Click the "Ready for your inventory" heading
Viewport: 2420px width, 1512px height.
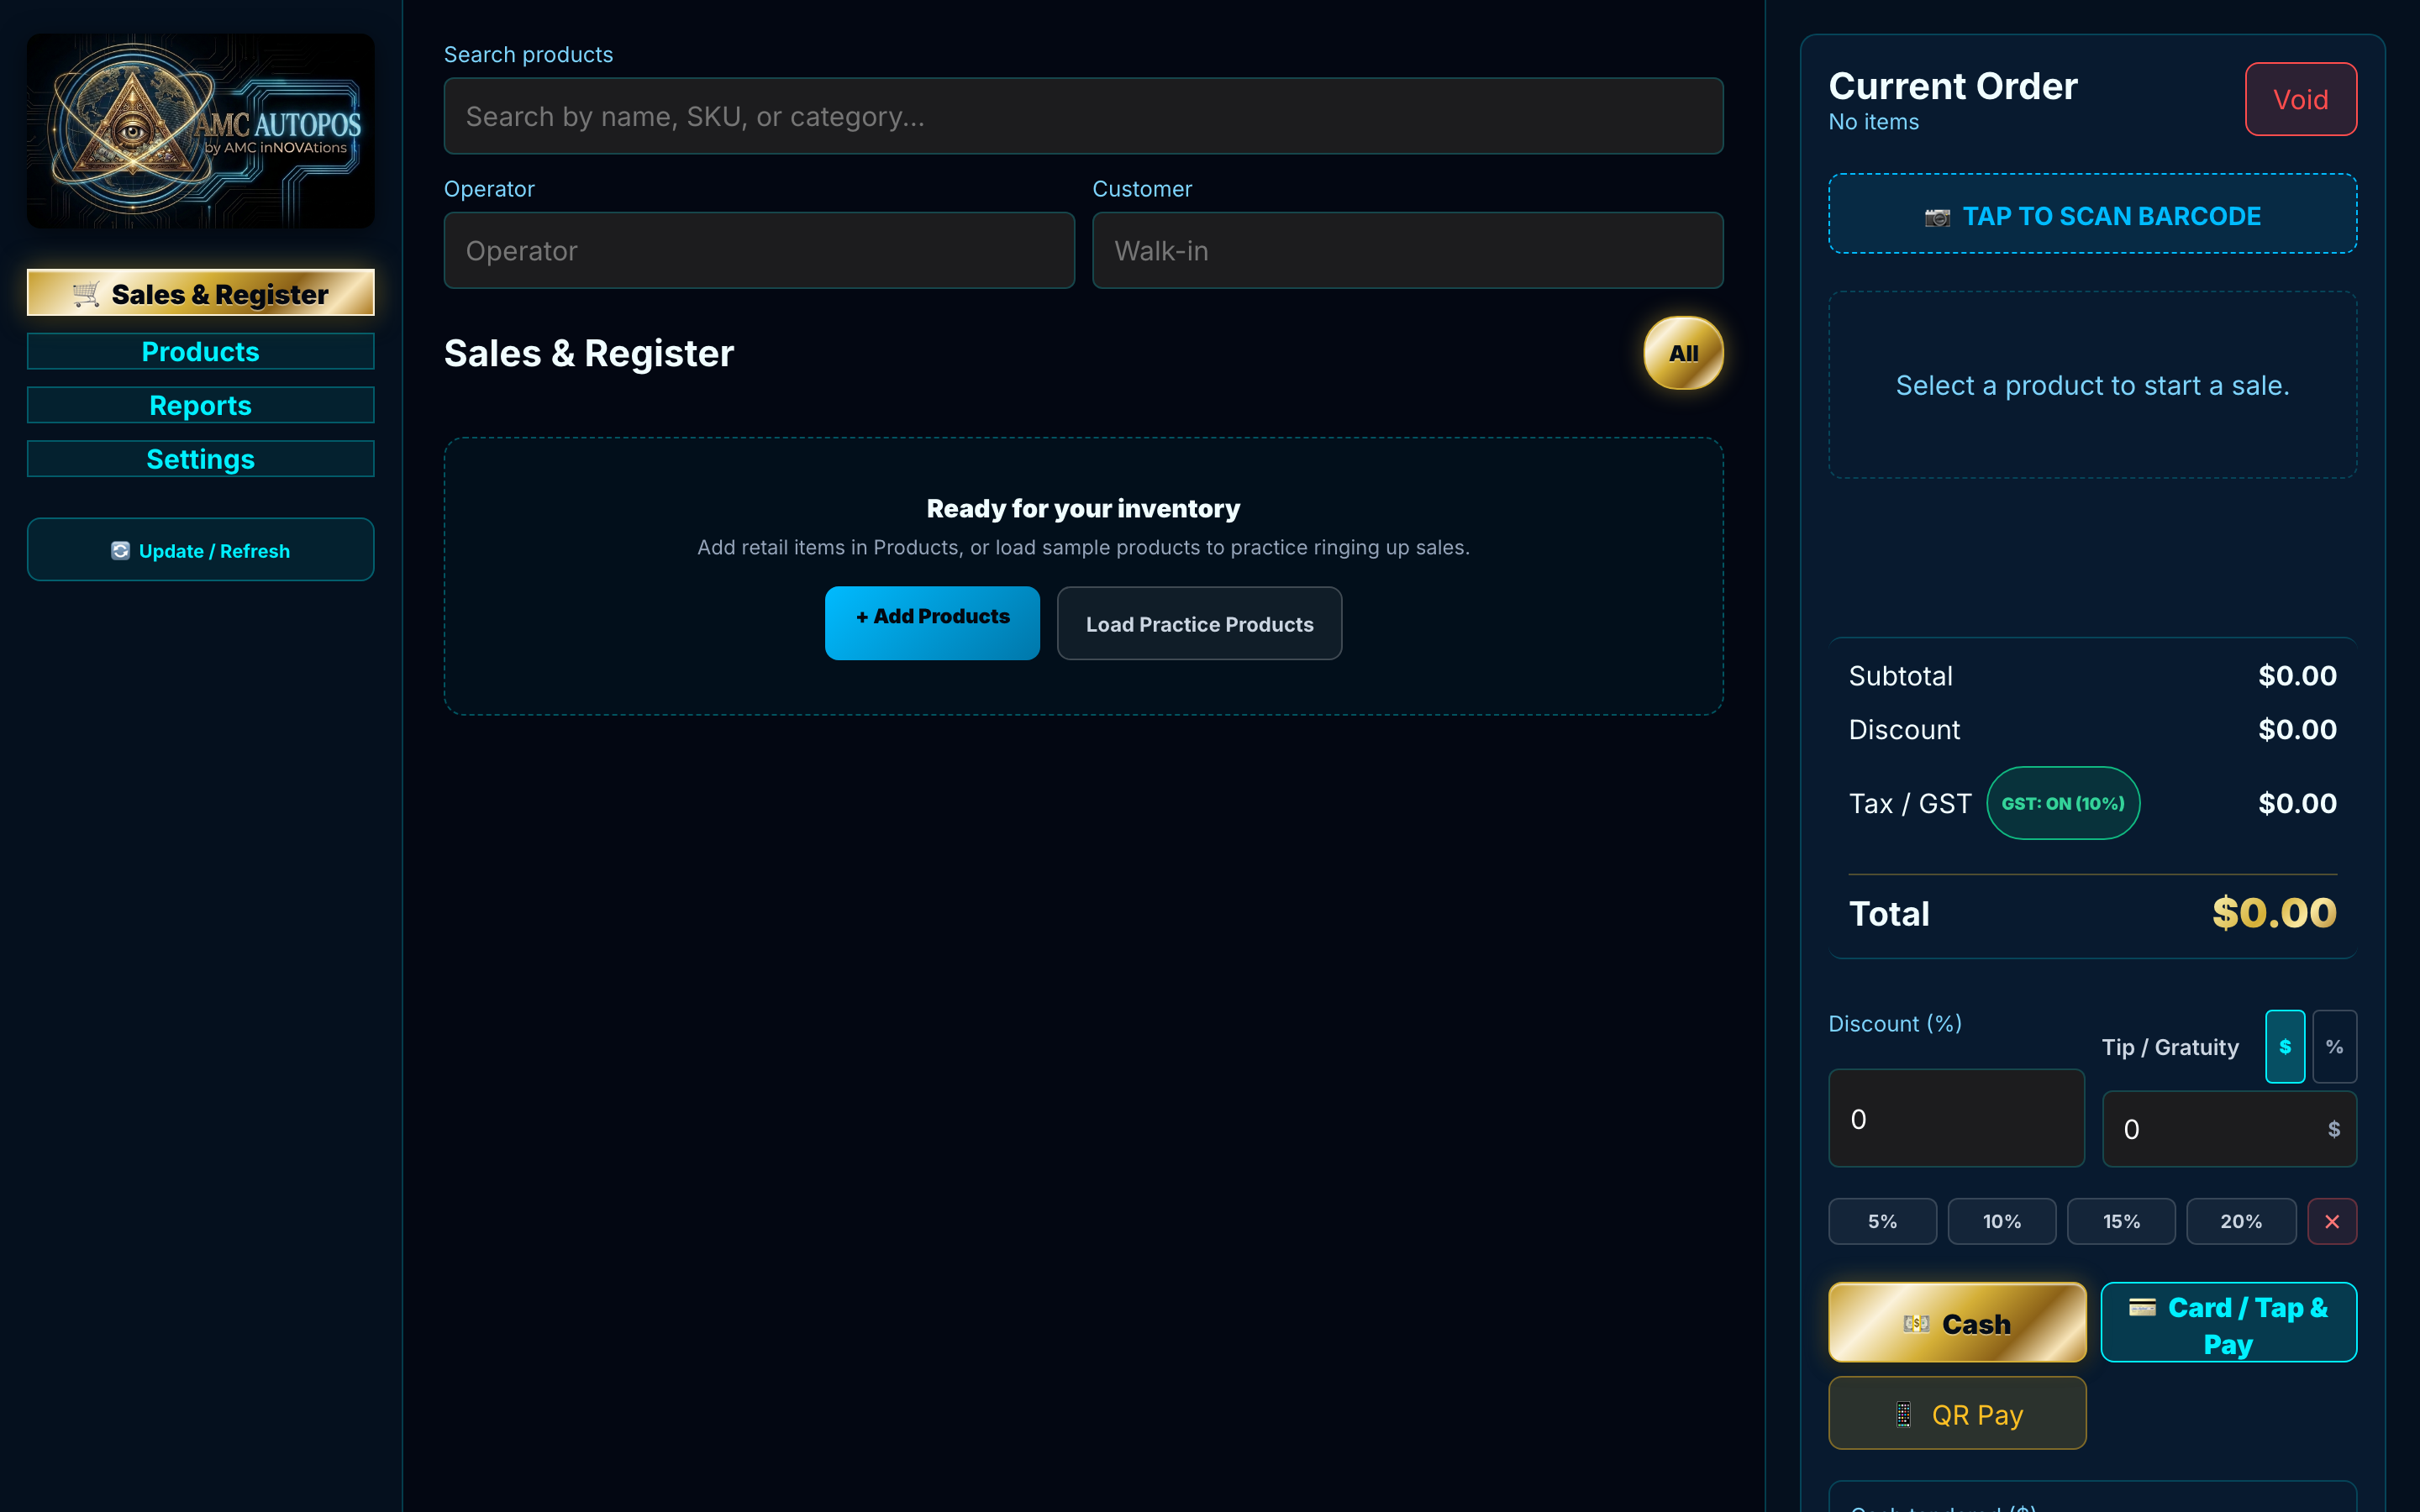pyautogui.click(x=1083, y=509)
